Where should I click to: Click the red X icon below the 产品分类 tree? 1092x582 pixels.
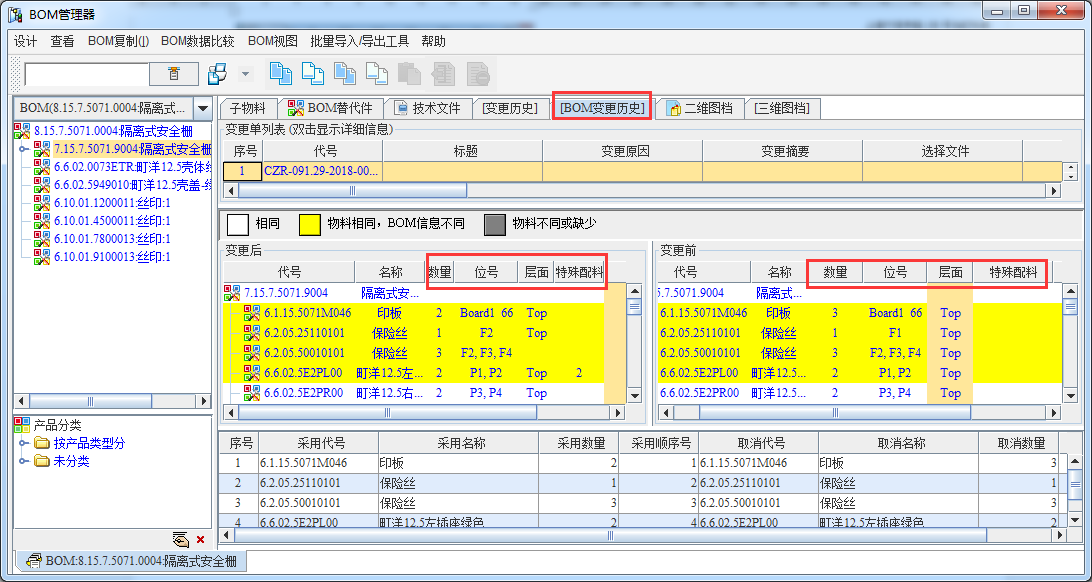coord(200,539)
